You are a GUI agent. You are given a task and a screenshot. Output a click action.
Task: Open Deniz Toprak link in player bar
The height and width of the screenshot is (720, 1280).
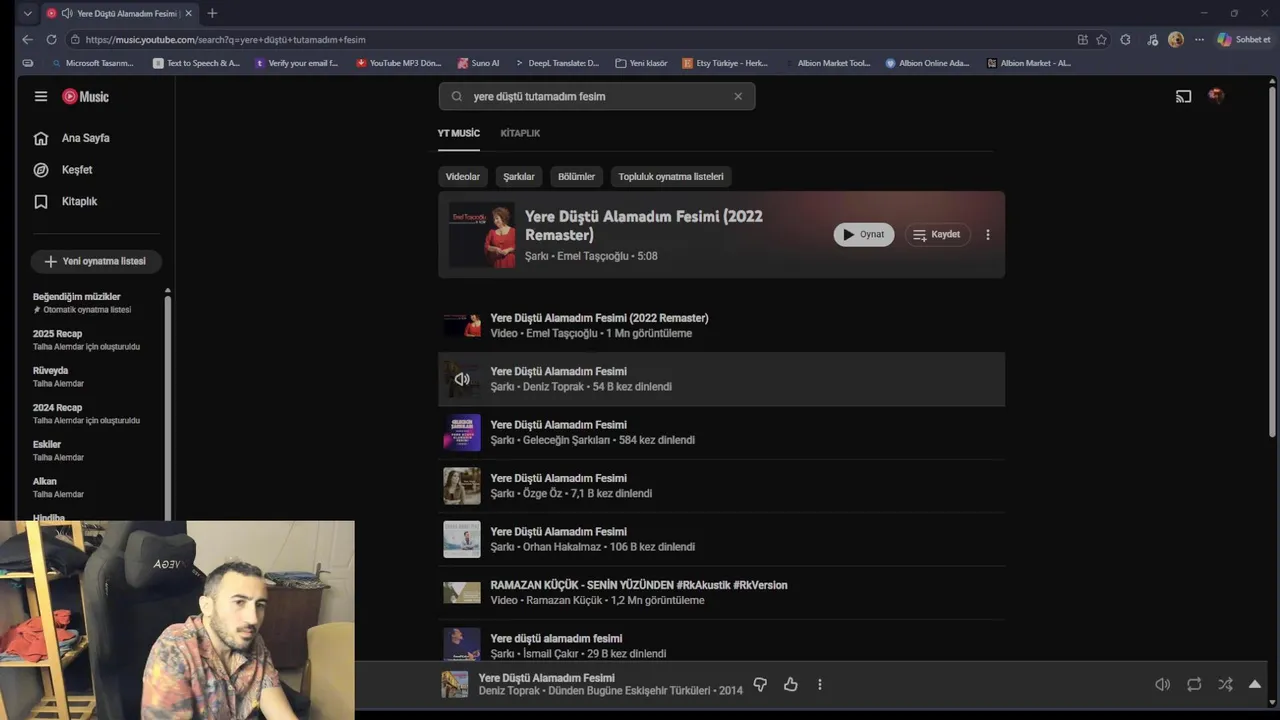pos(511,691)
